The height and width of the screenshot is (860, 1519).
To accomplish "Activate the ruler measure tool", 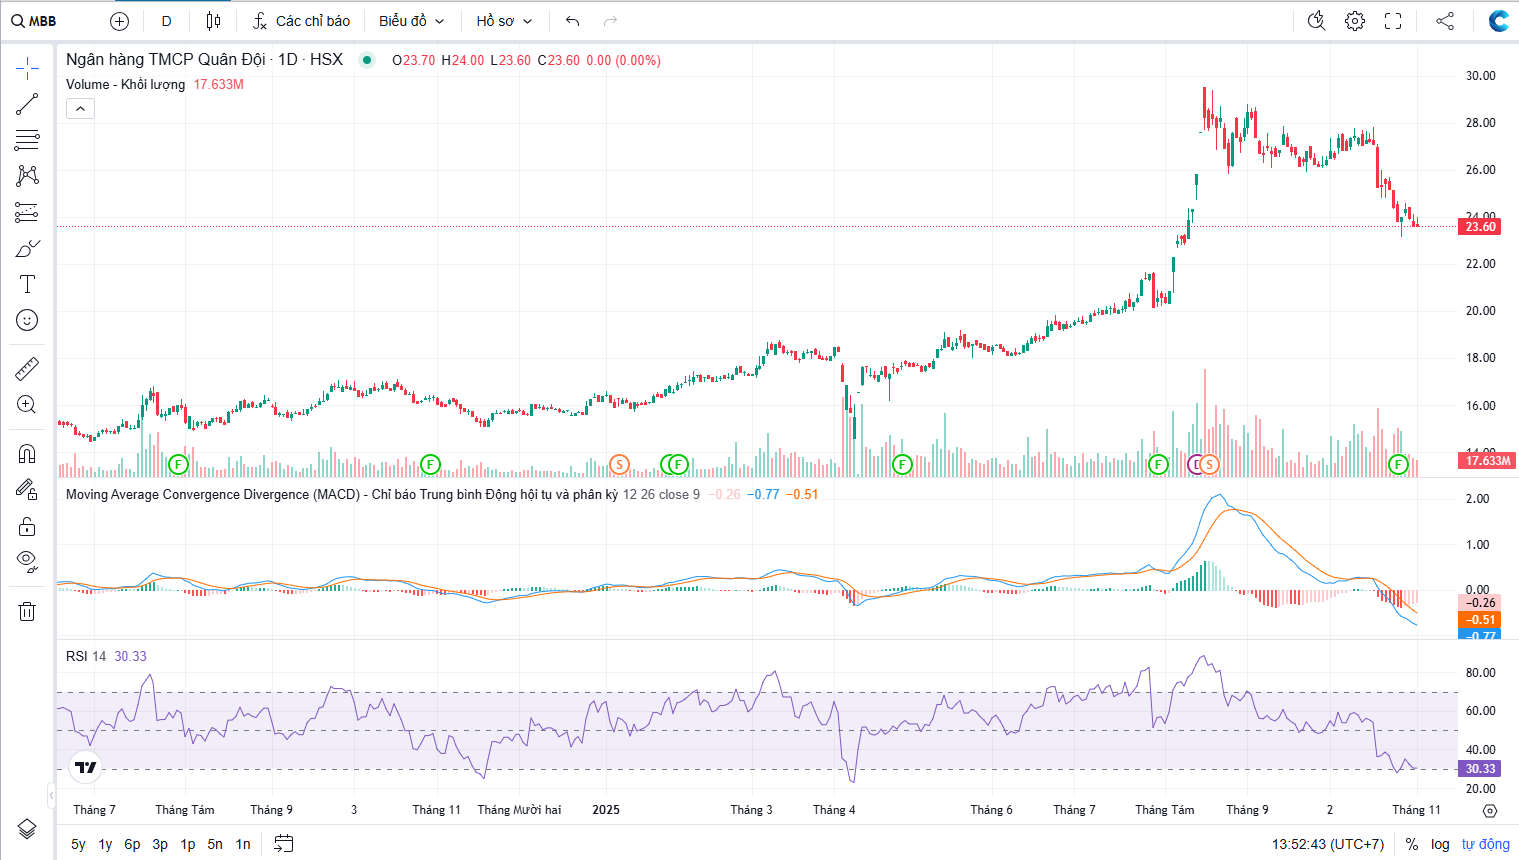I will coord(27,369).
